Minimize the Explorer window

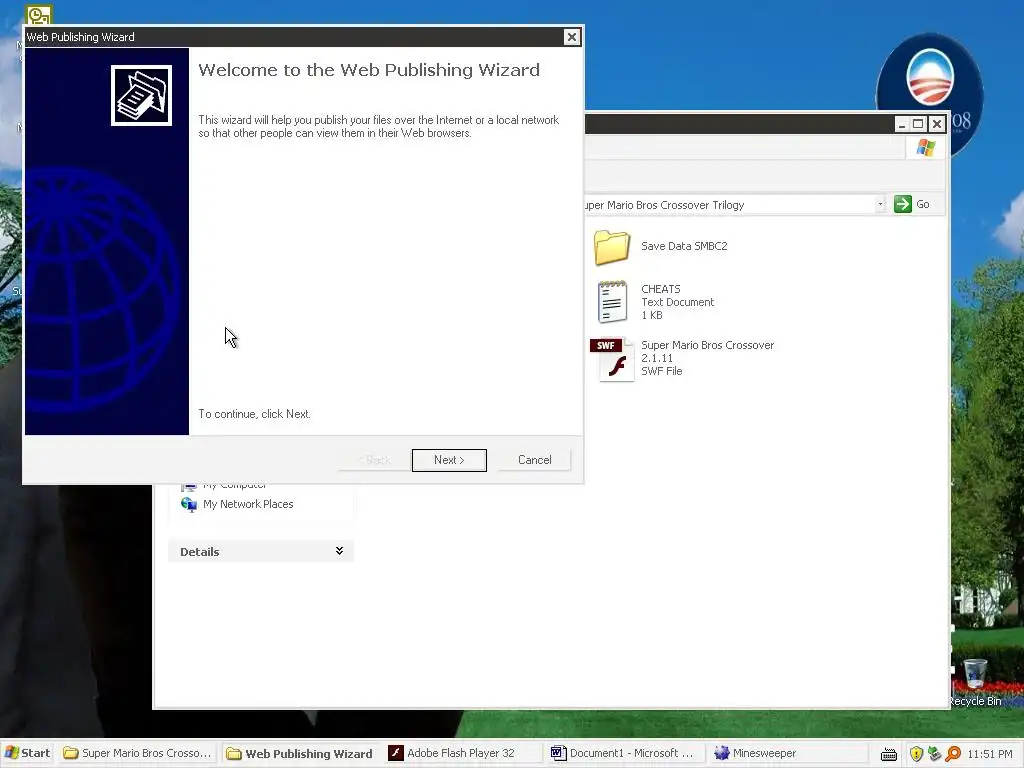tap(901, 124)
